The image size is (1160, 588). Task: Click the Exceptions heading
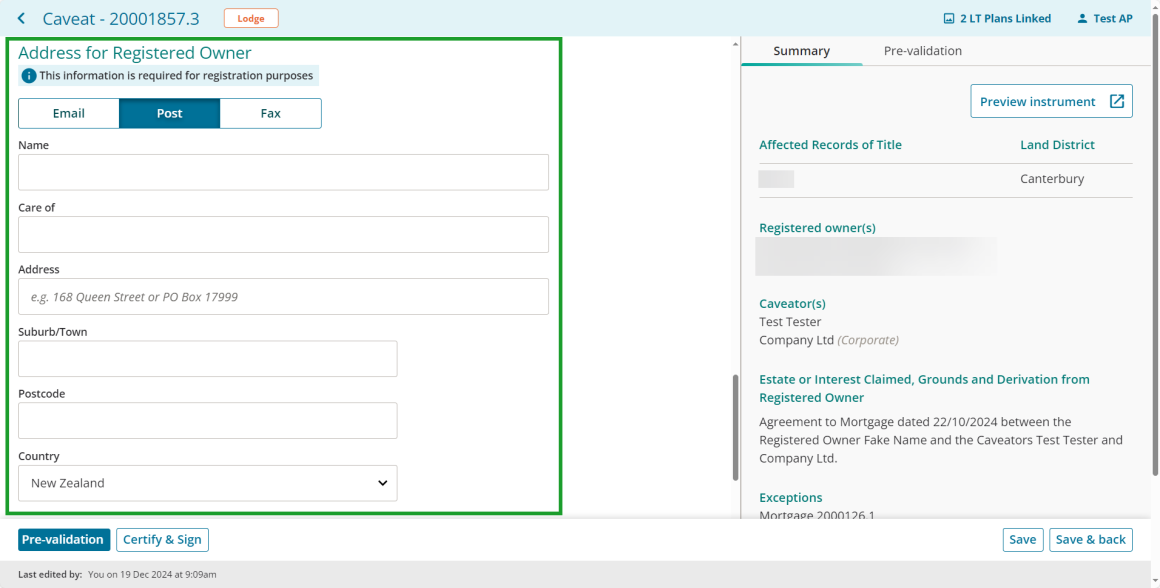click(x=791, y=498)
